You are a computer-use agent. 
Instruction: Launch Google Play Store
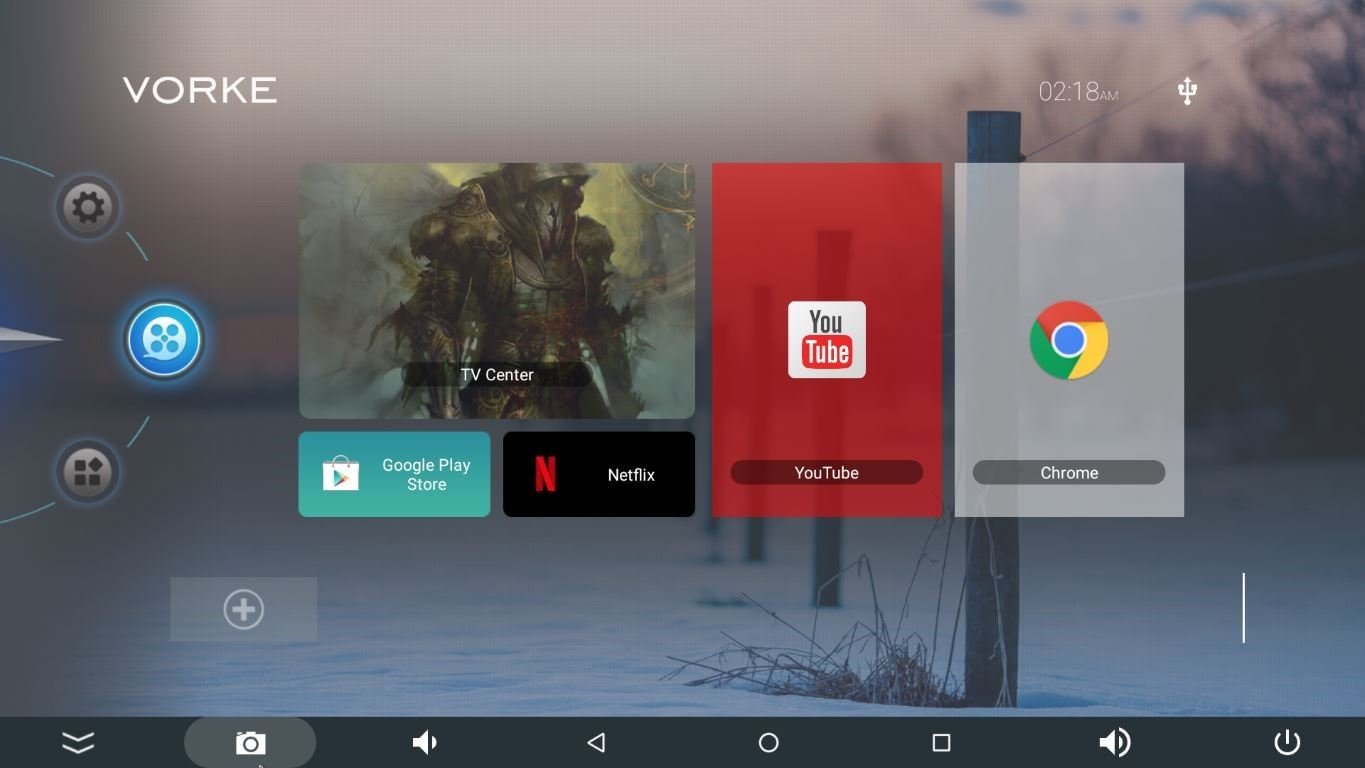point(394,474)
